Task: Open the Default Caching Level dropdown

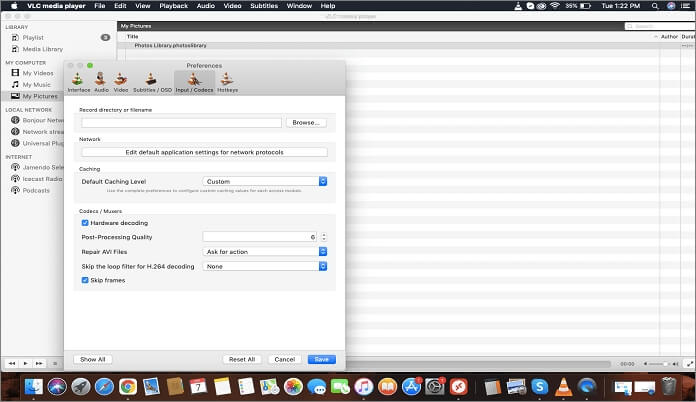Action: (x=265, y=181)
